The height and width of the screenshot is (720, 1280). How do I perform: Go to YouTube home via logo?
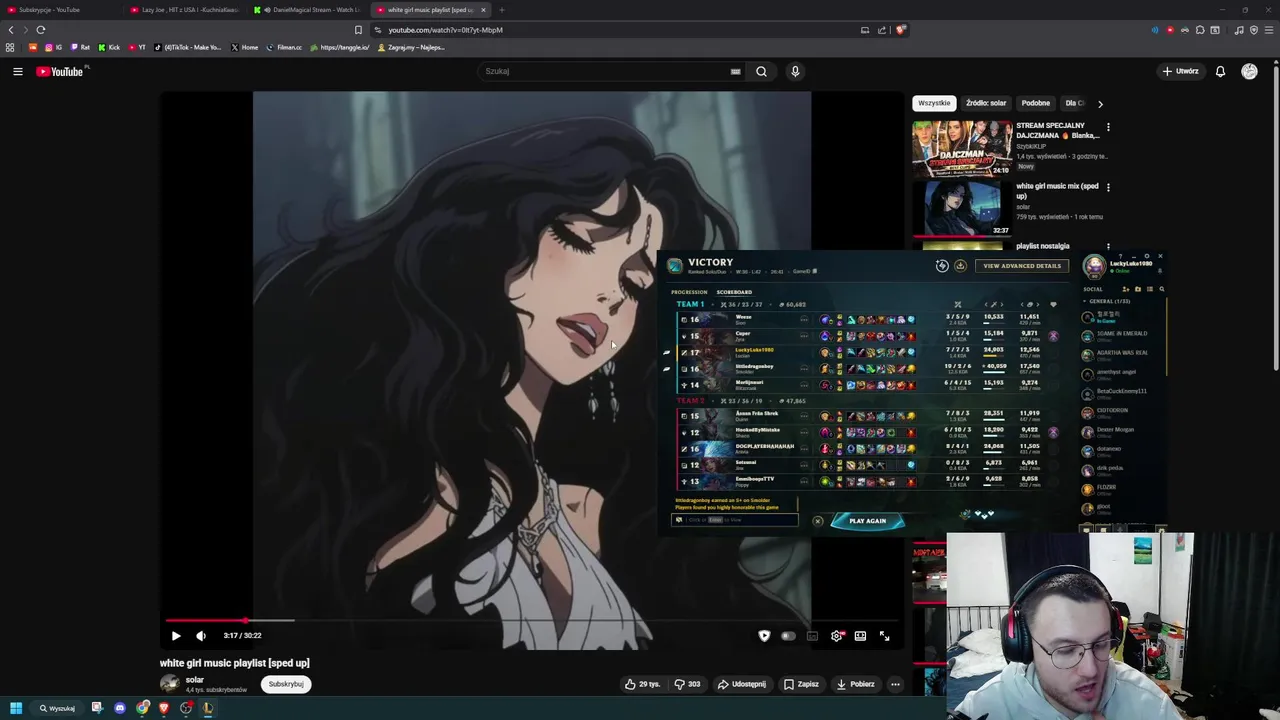tap(60, 71)
